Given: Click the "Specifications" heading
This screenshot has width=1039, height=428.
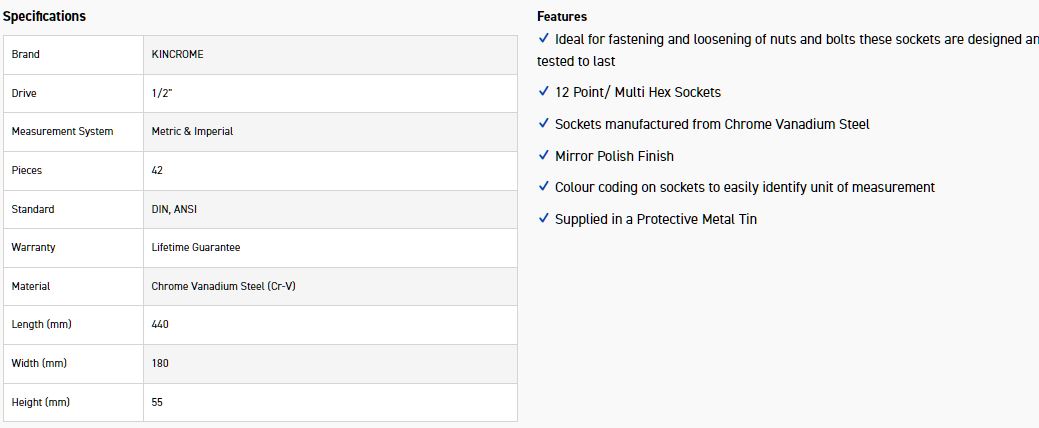Looking at the screenshot, I should tap(44, 16).
